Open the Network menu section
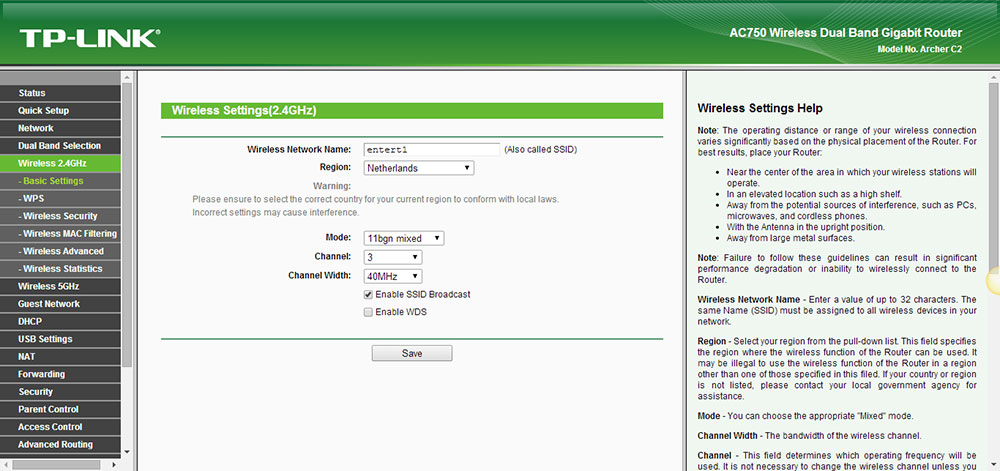 click(x=60, y=128)
